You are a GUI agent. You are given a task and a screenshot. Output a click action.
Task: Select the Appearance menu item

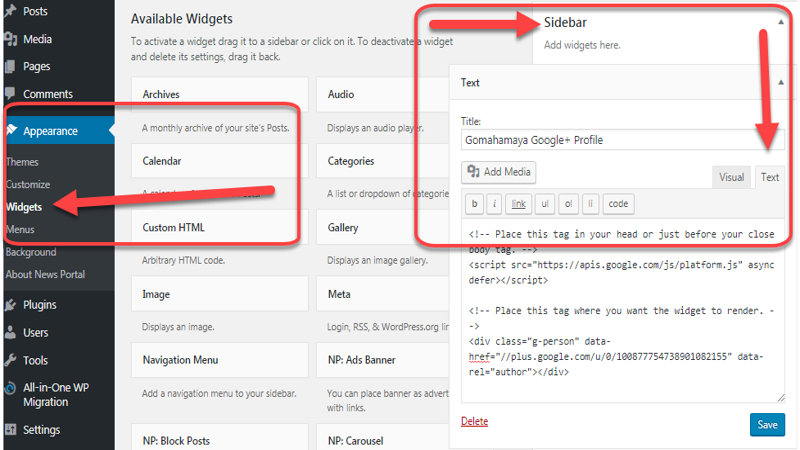[x=59, y=131]
